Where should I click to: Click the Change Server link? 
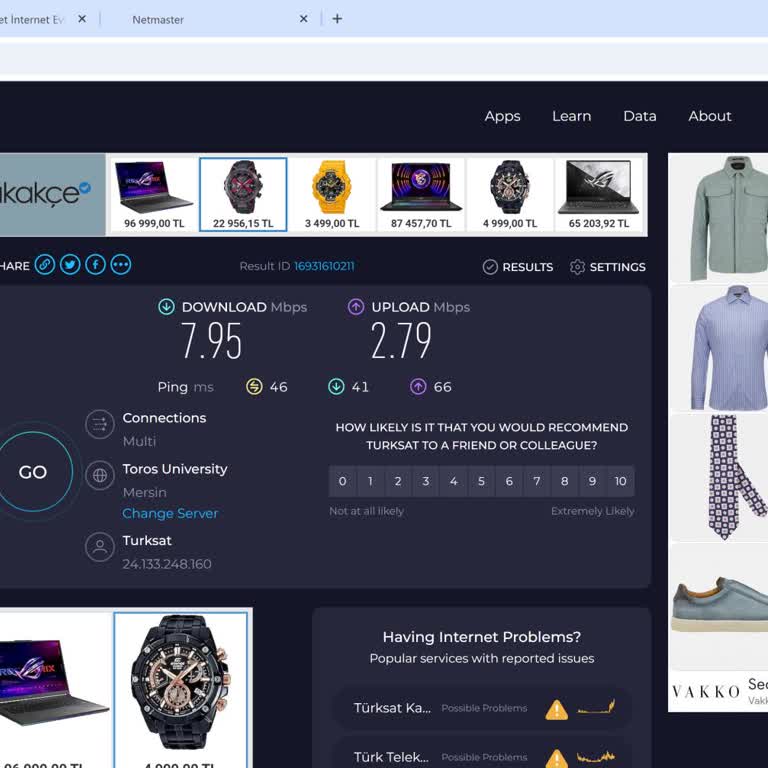[x=170, y=513]
